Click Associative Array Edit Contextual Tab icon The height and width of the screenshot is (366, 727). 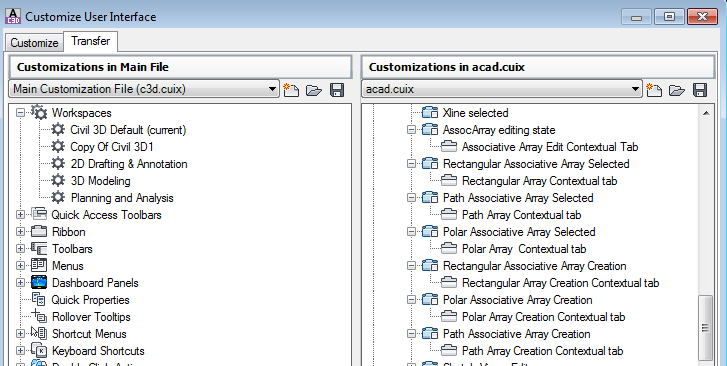[449, 147]
